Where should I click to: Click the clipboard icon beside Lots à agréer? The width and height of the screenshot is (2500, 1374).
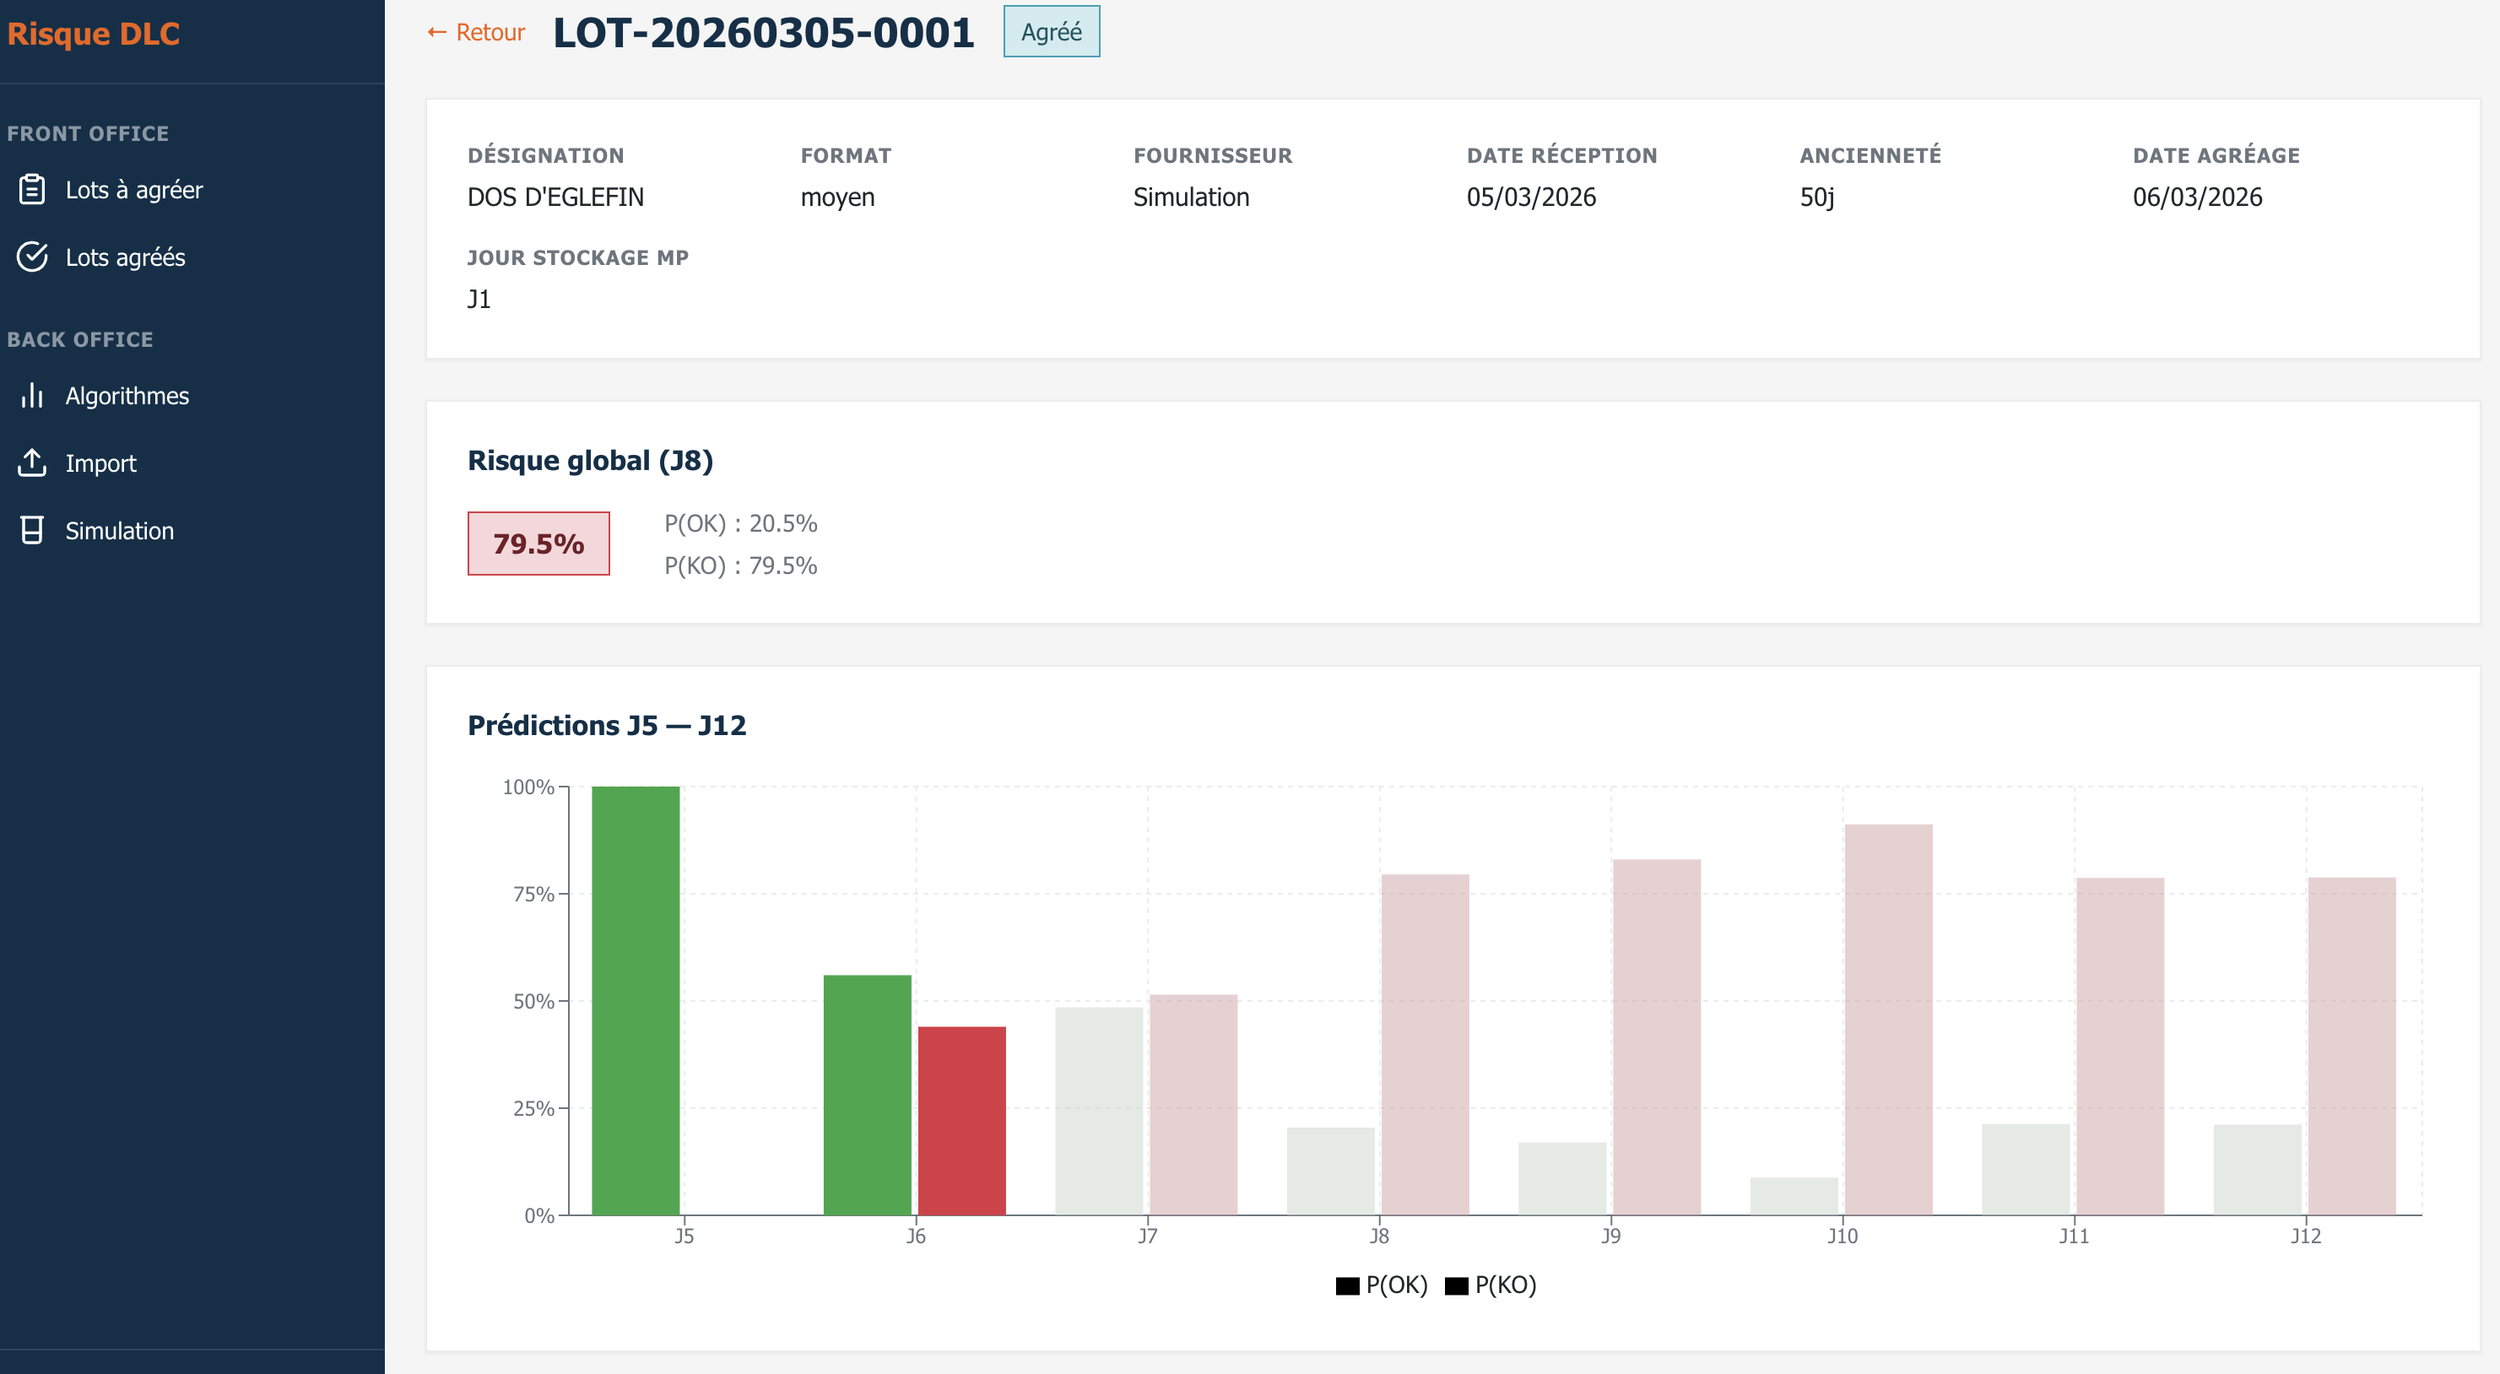32,190
